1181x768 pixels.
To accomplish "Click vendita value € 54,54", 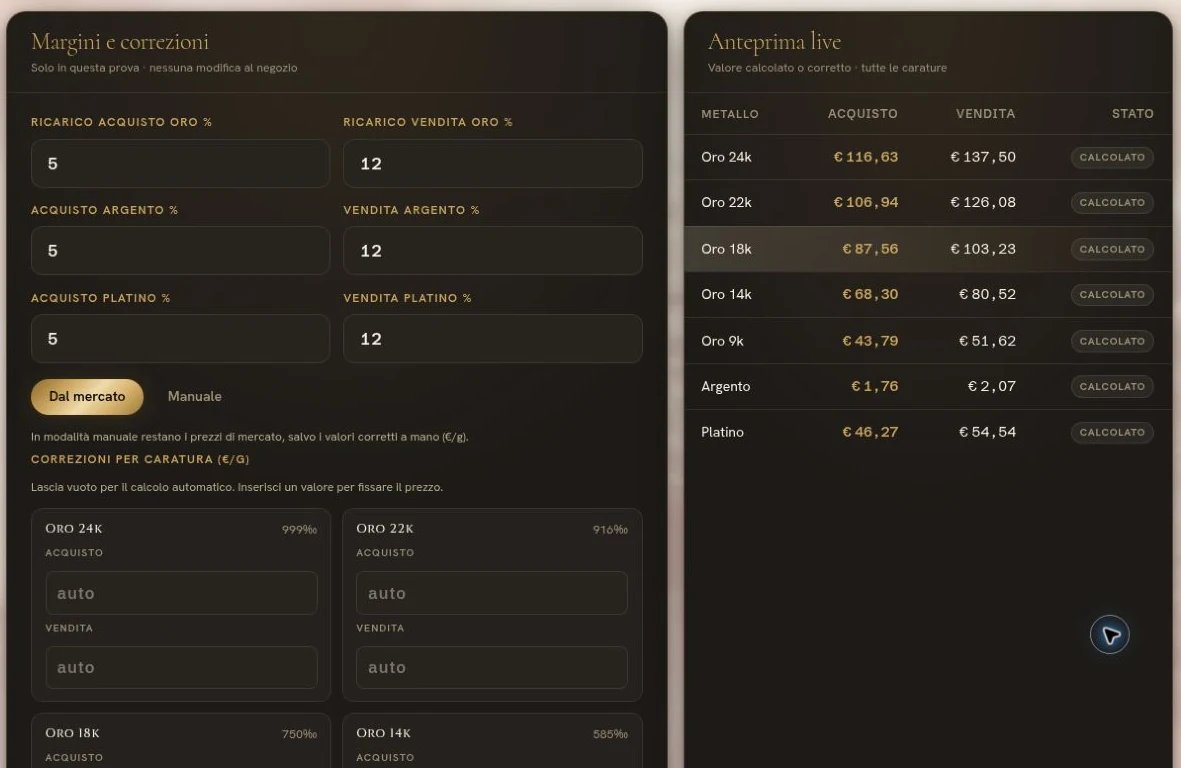I will [x=987, y=432].
